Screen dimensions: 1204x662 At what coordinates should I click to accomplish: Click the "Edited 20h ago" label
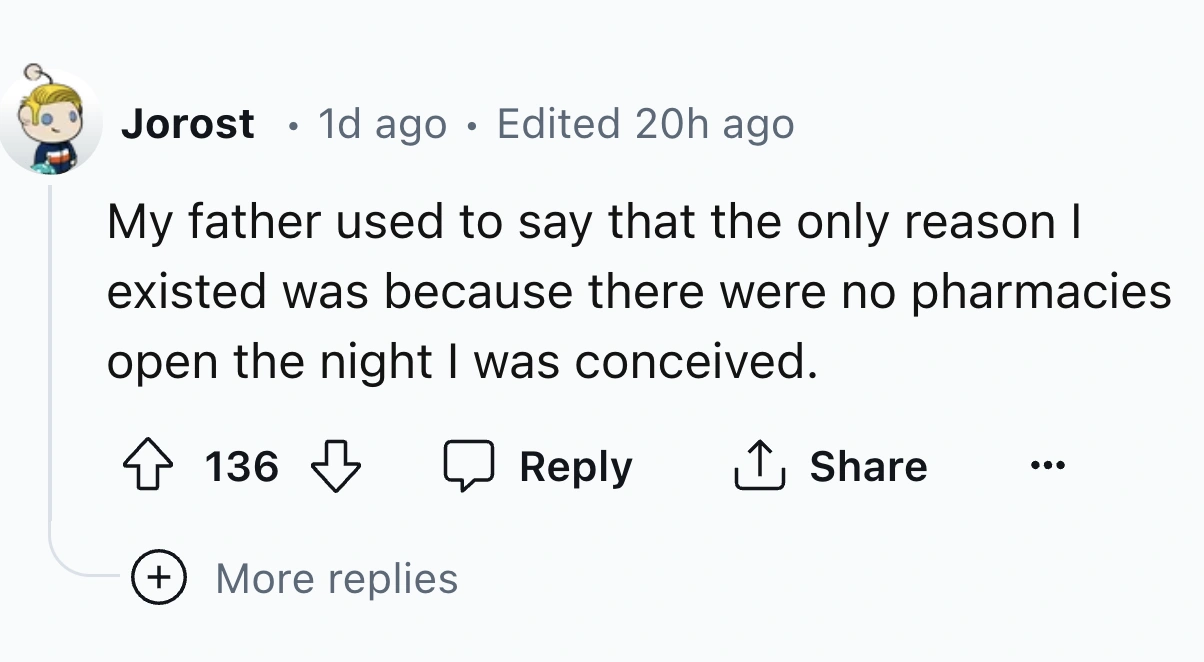pyautogui.click(x=645, y=124)
